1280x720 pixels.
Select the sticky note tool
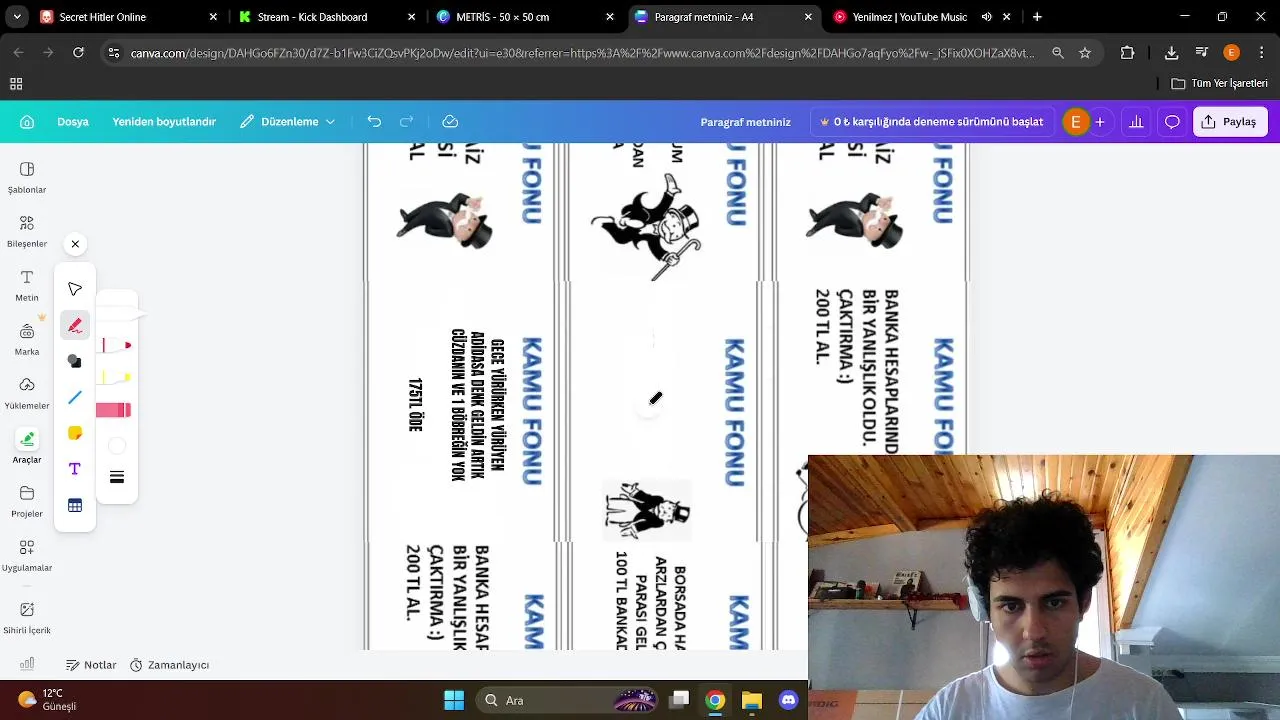(75, 433)
